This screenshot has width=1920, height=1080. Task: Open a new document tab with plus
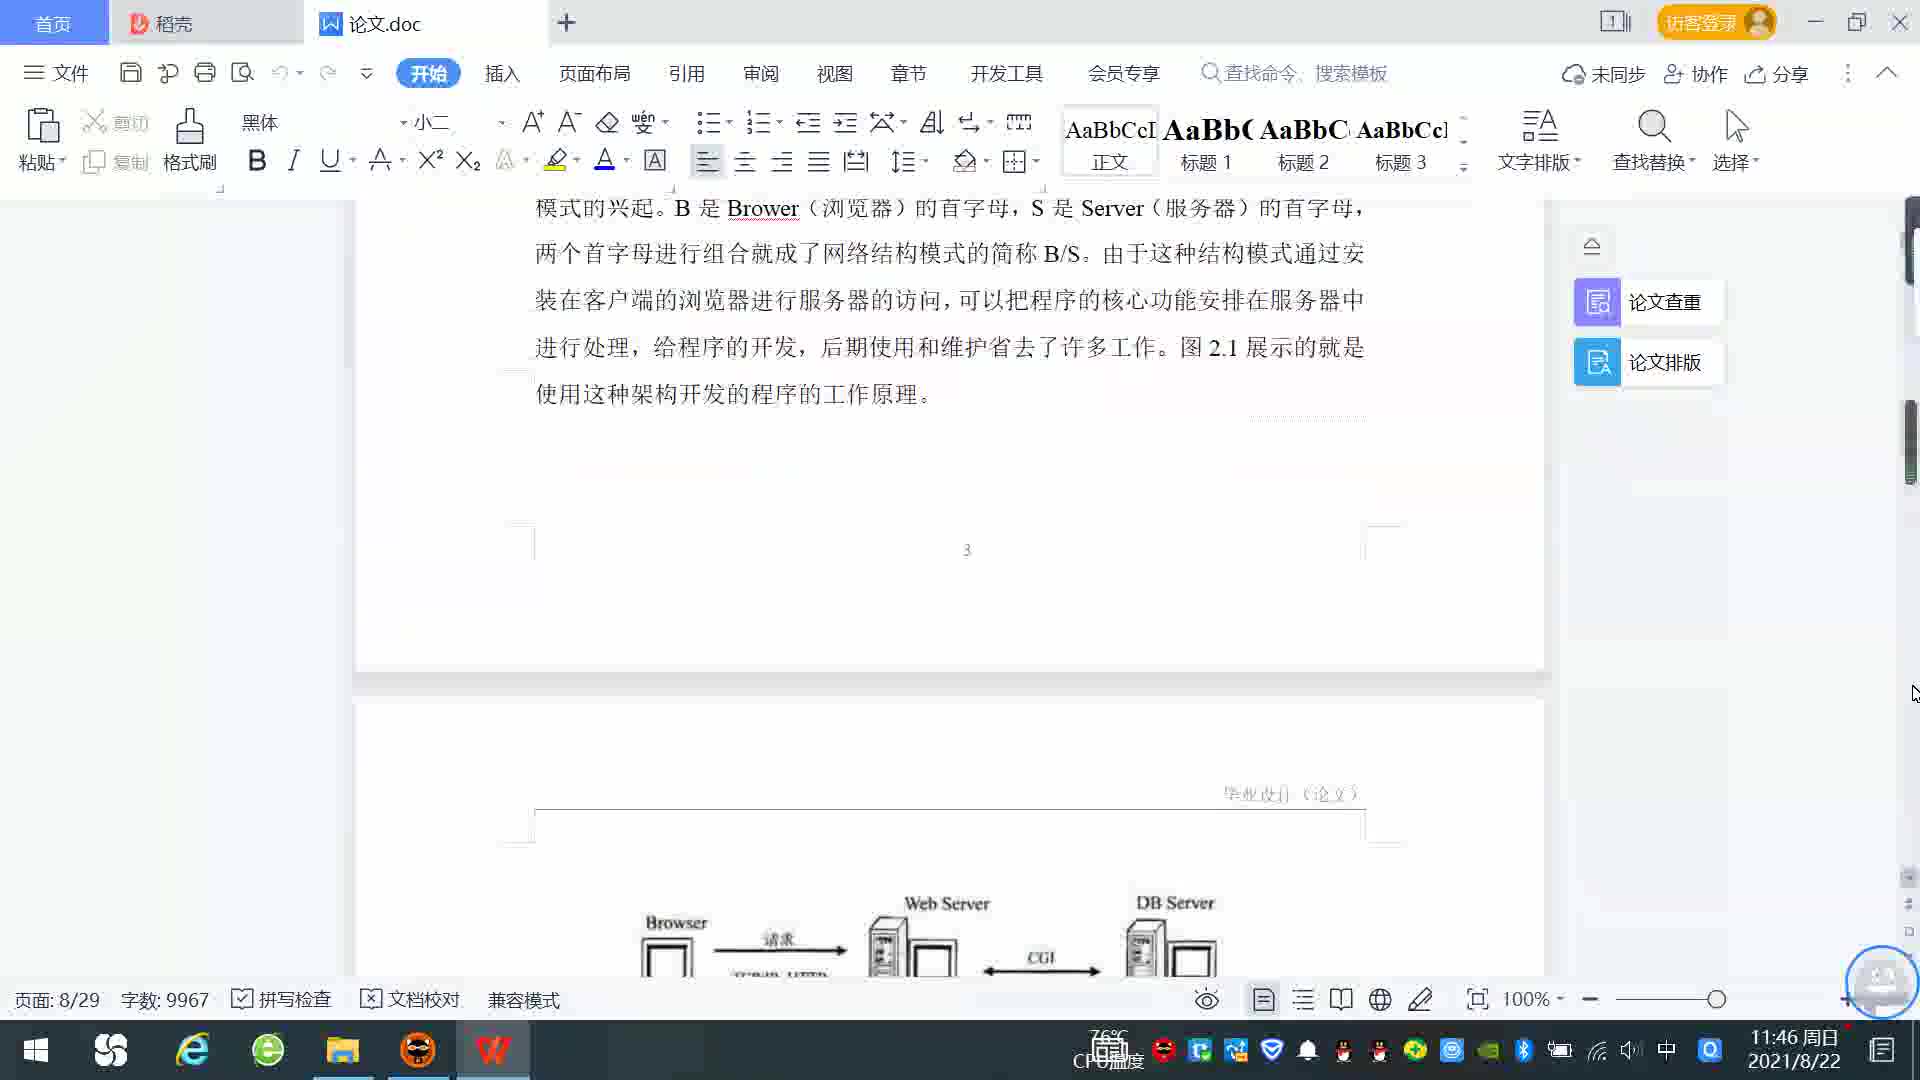pos(566,22)
